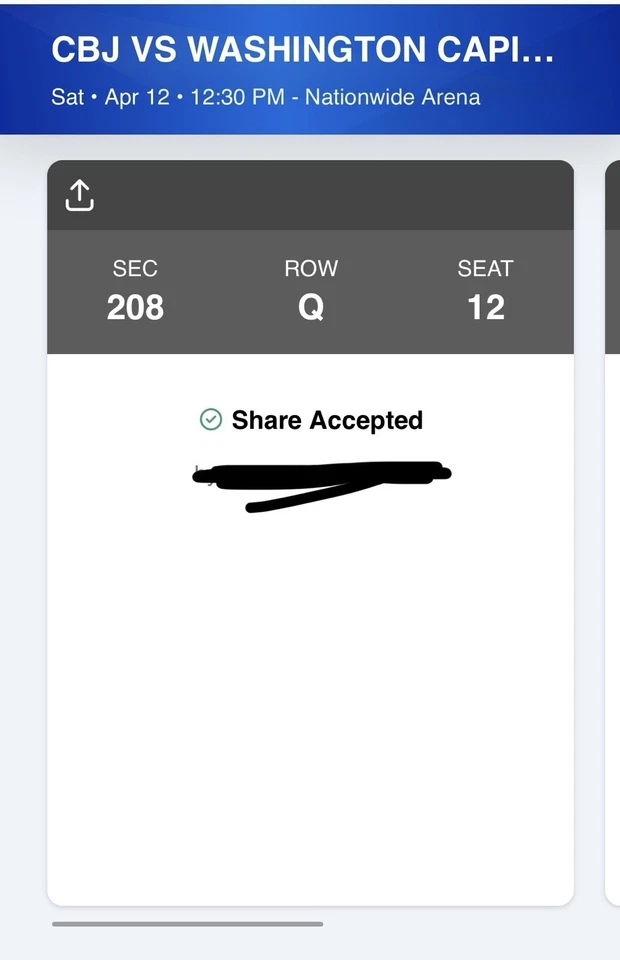Show the next ticket card peeking right

pos(612,530)
